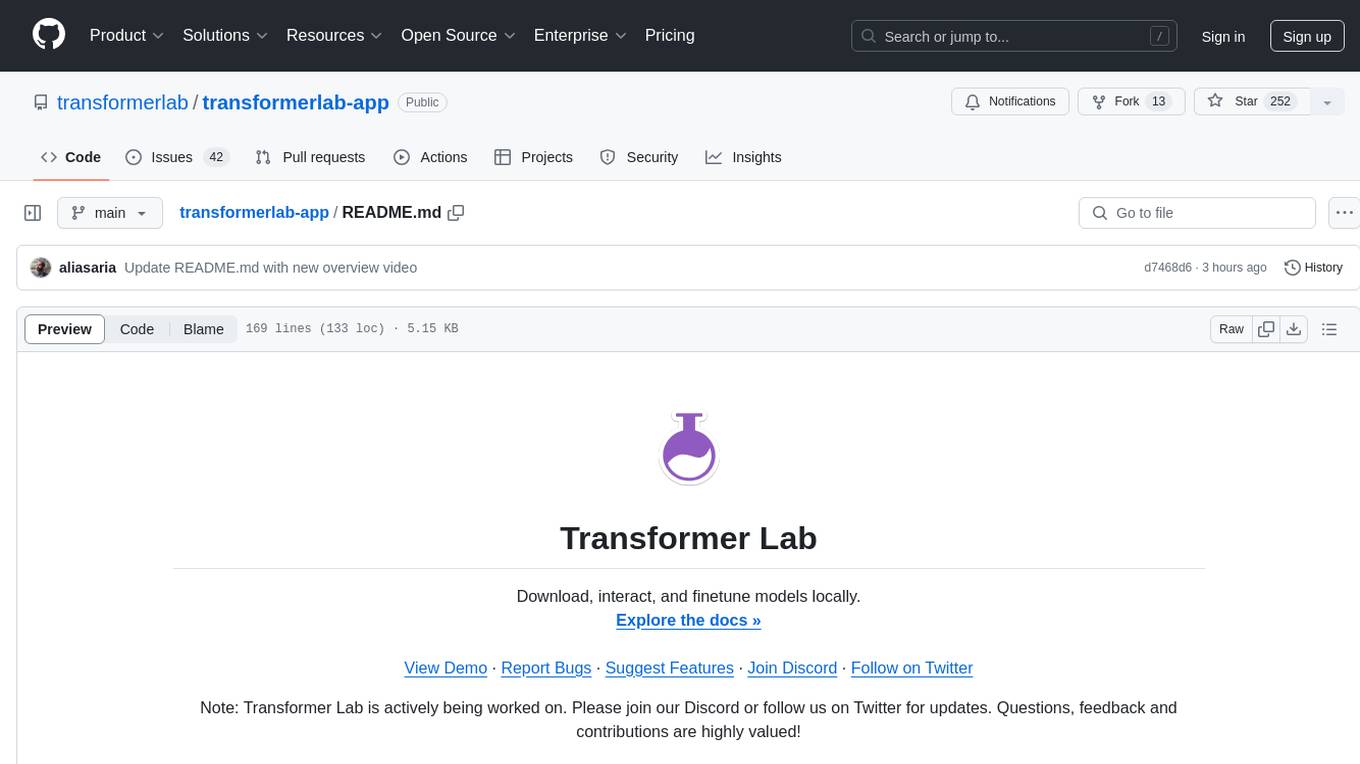Copy the README.md file path

pos(456,212)
